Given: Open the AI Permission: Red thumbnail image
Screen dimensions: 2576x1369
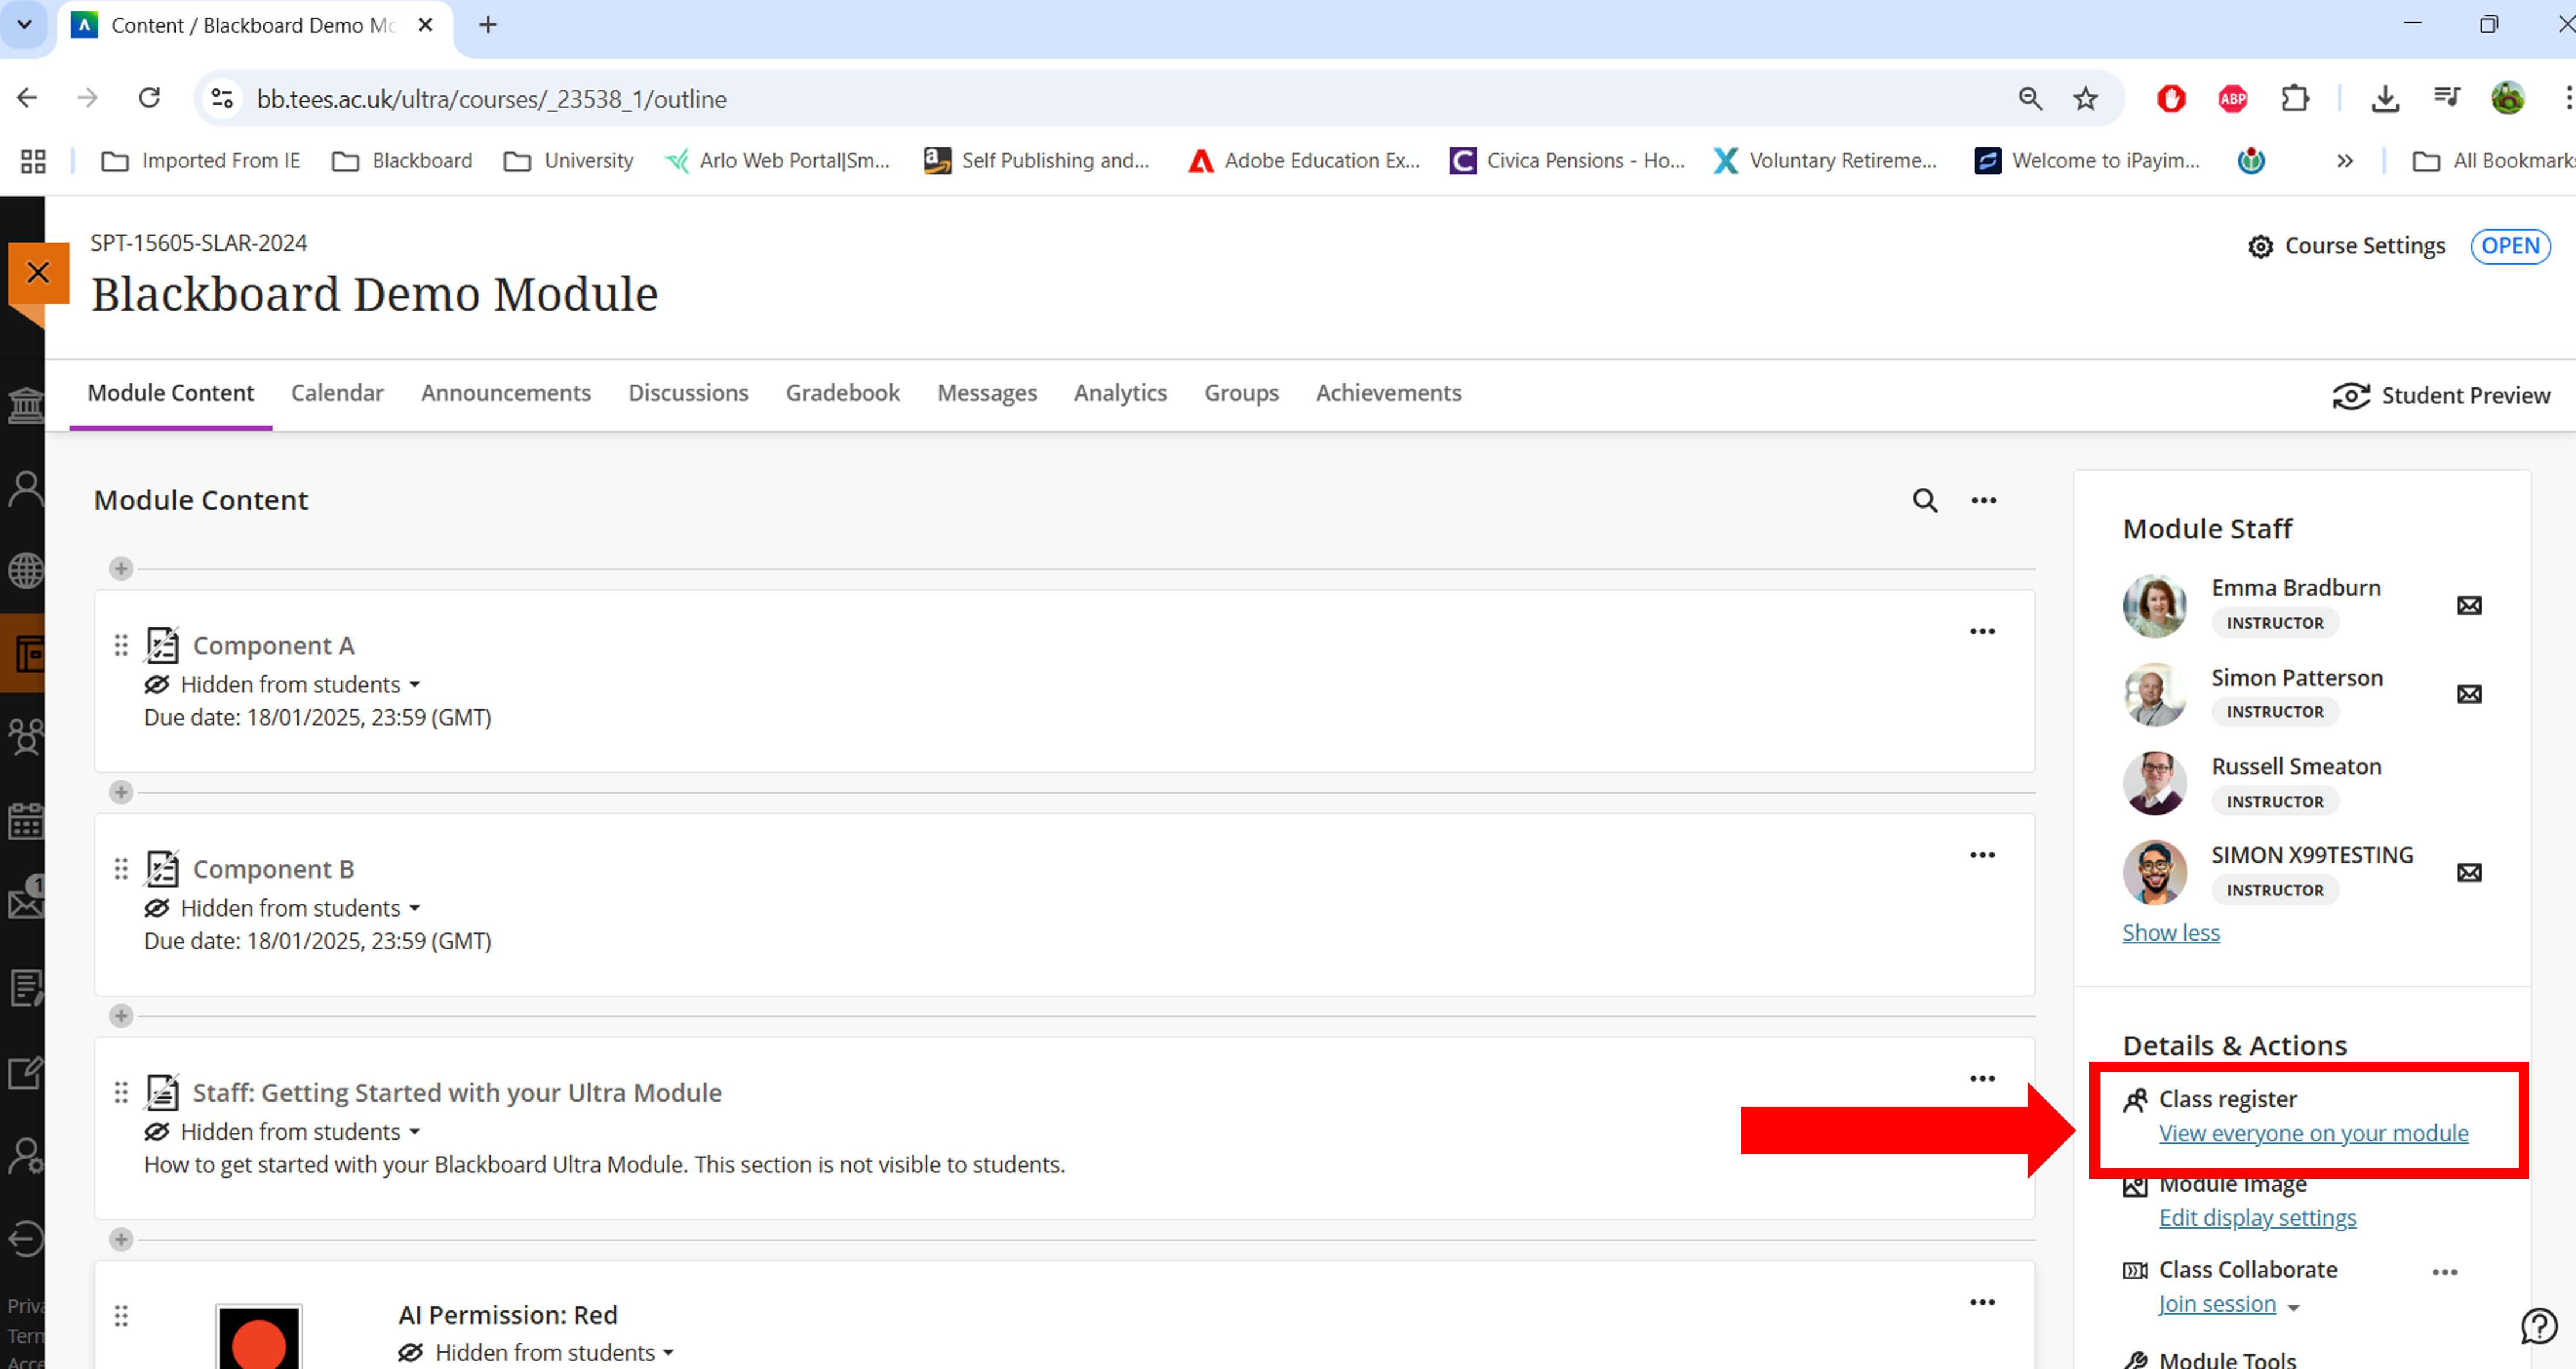Looking at the screenshot, I should [x=258, y=1336].
